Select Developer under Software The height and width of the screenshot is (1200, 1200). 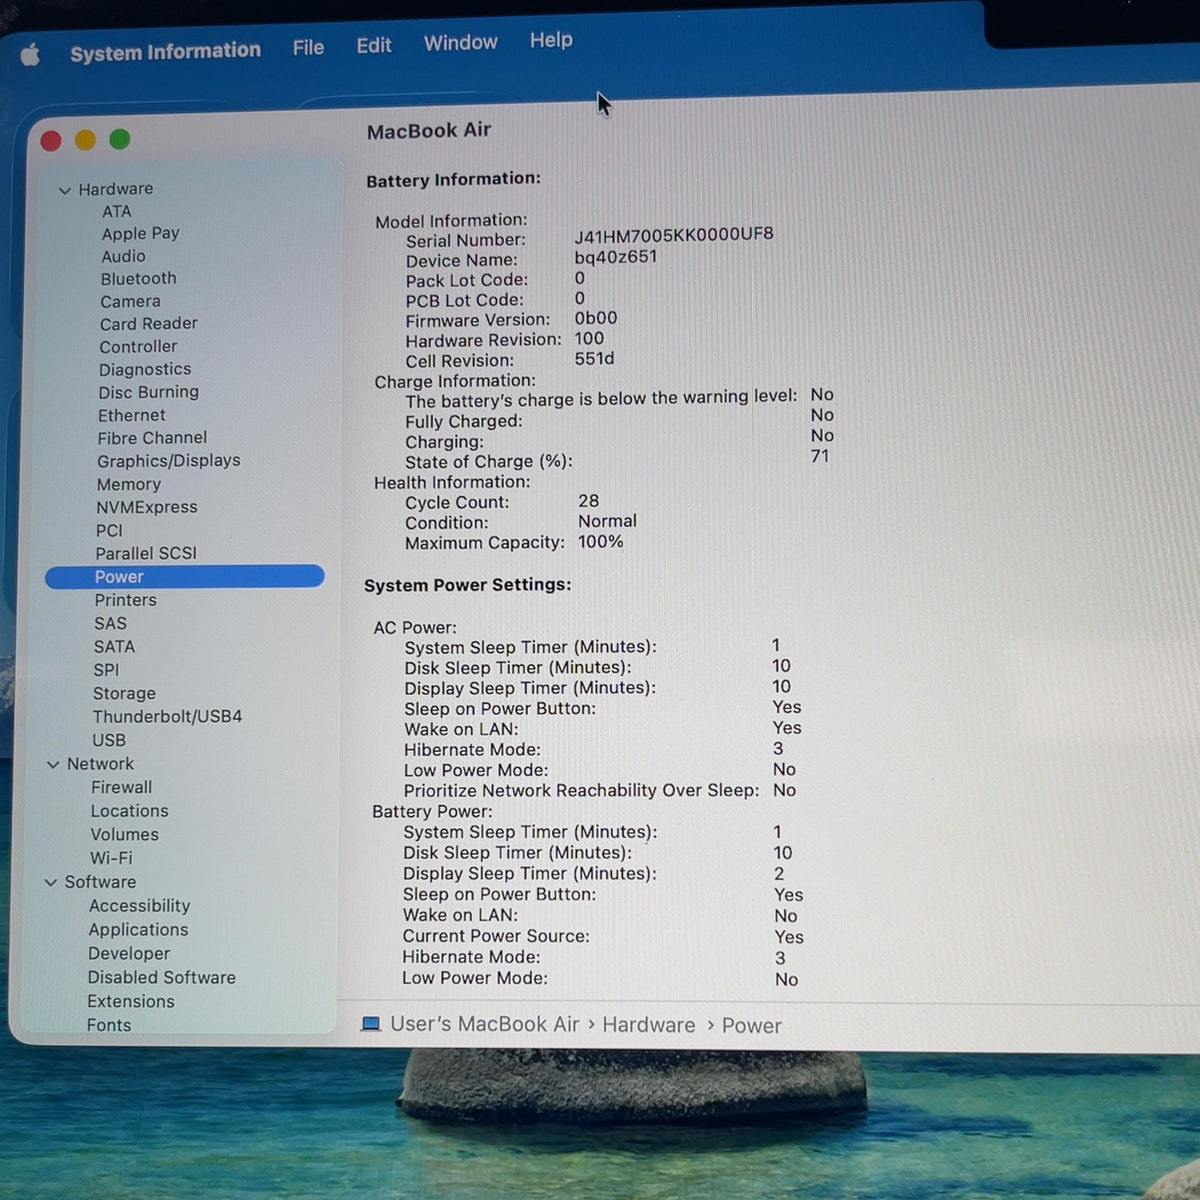pos(129,954)
